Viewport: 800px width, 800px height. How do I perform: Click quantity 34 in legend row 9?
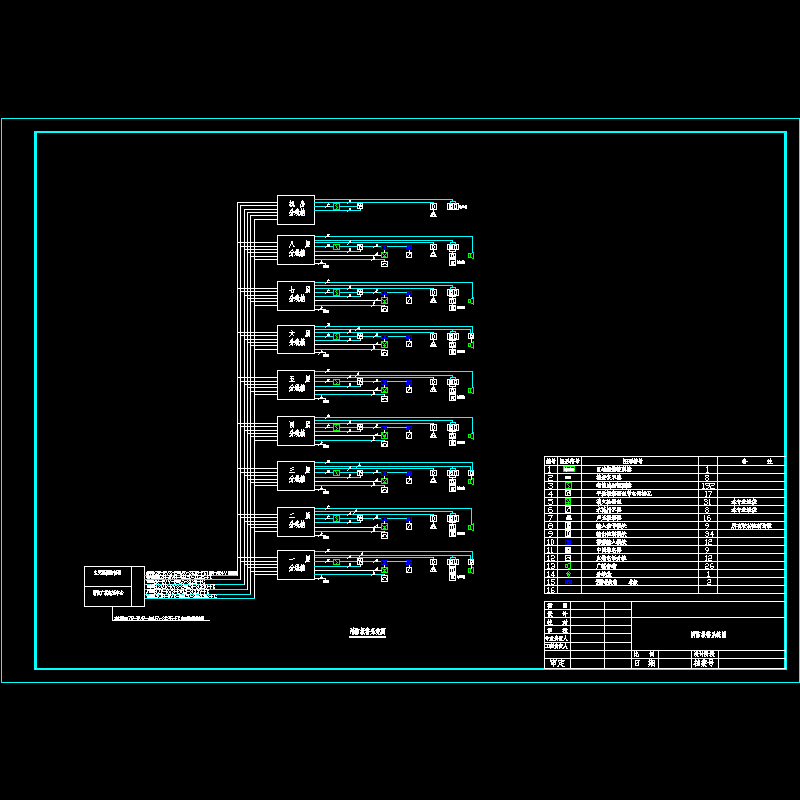(708, 534)
